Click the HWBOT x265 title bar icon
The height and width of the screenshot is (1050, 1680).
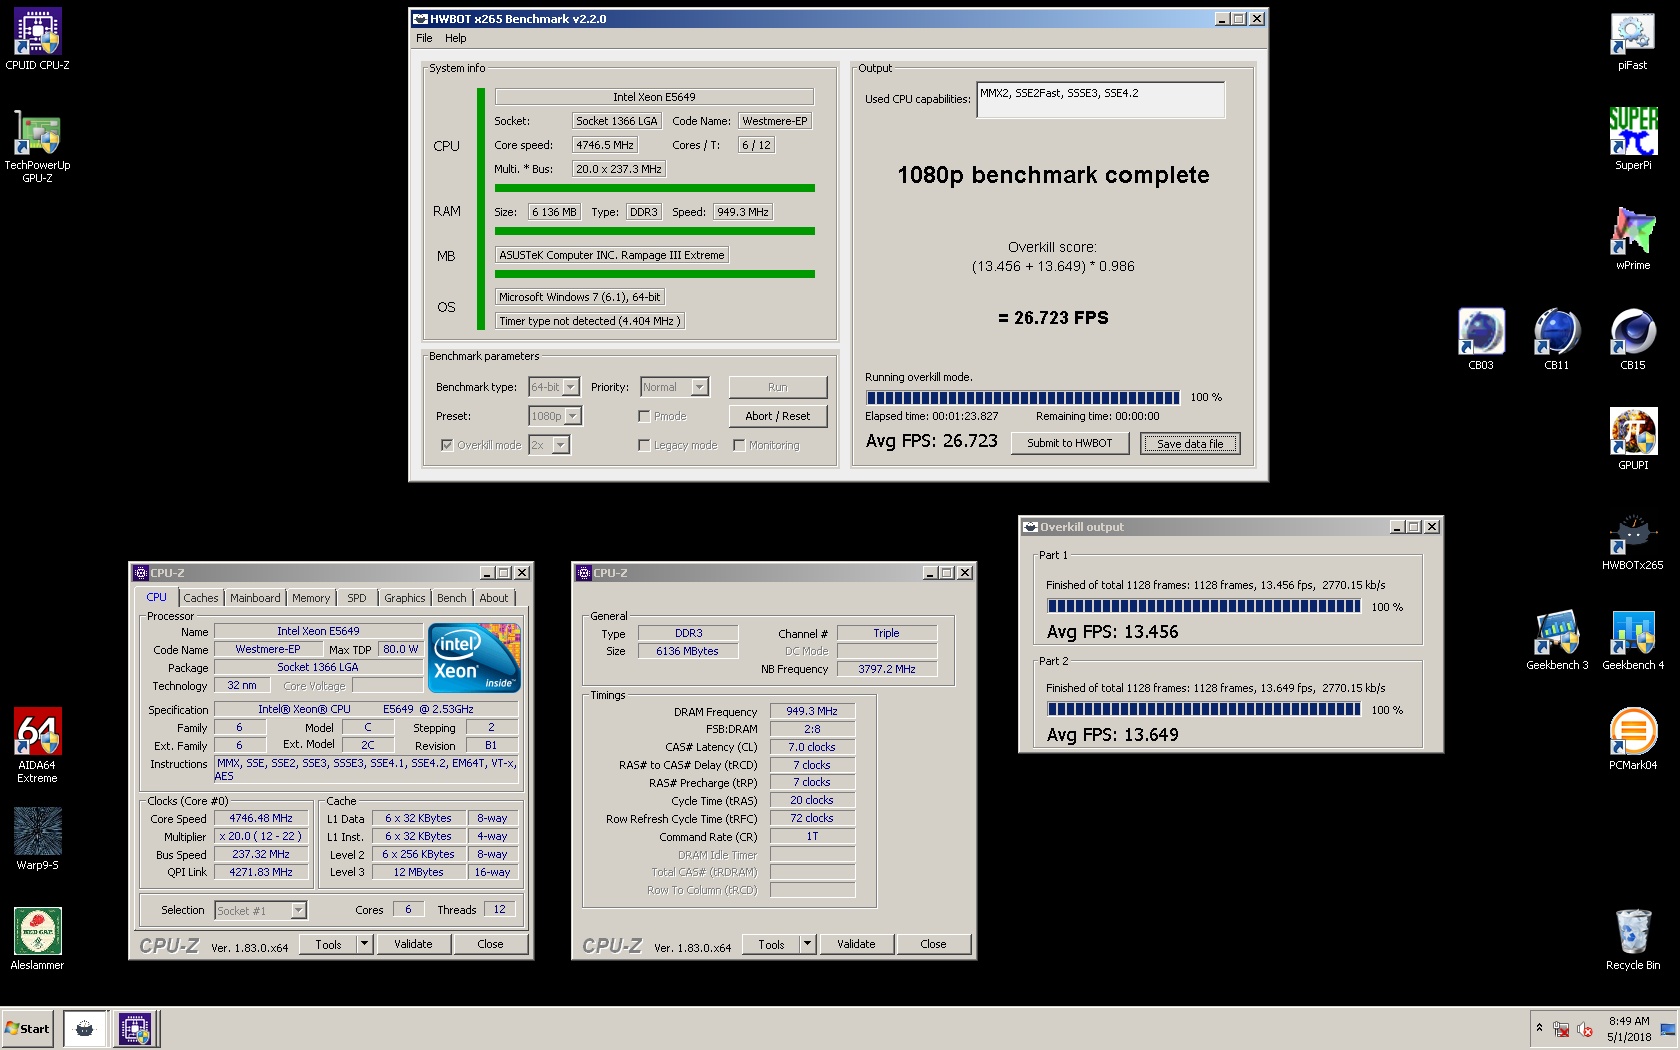(420, 18)
